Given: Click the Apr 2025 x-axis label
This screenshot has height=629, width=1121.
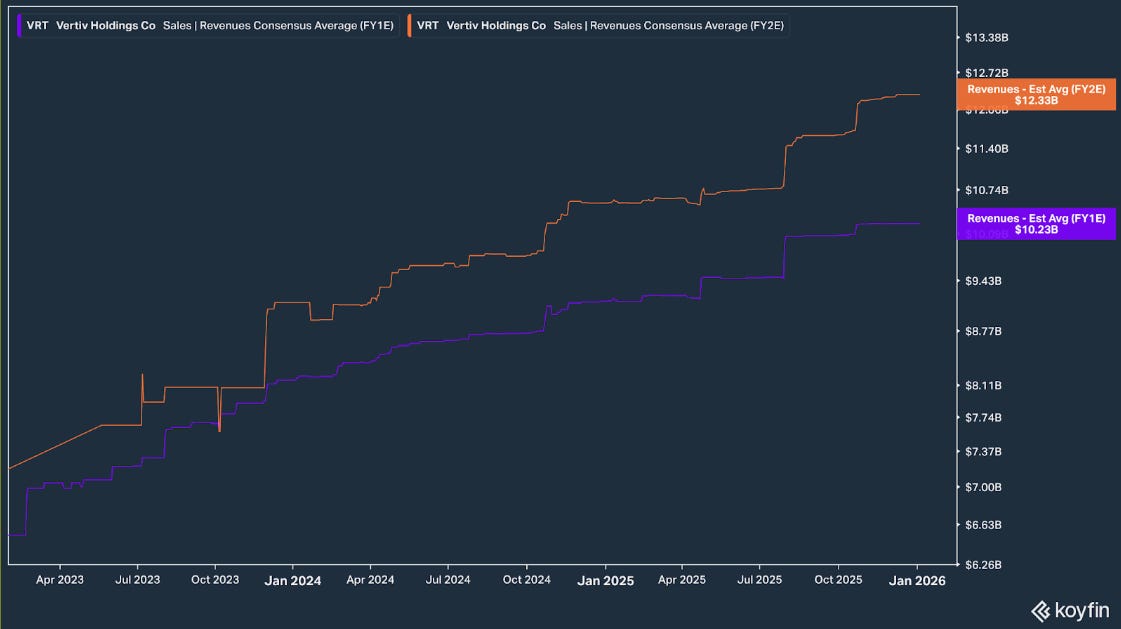Looking at the screenshot, I should (x=682, y=580).
